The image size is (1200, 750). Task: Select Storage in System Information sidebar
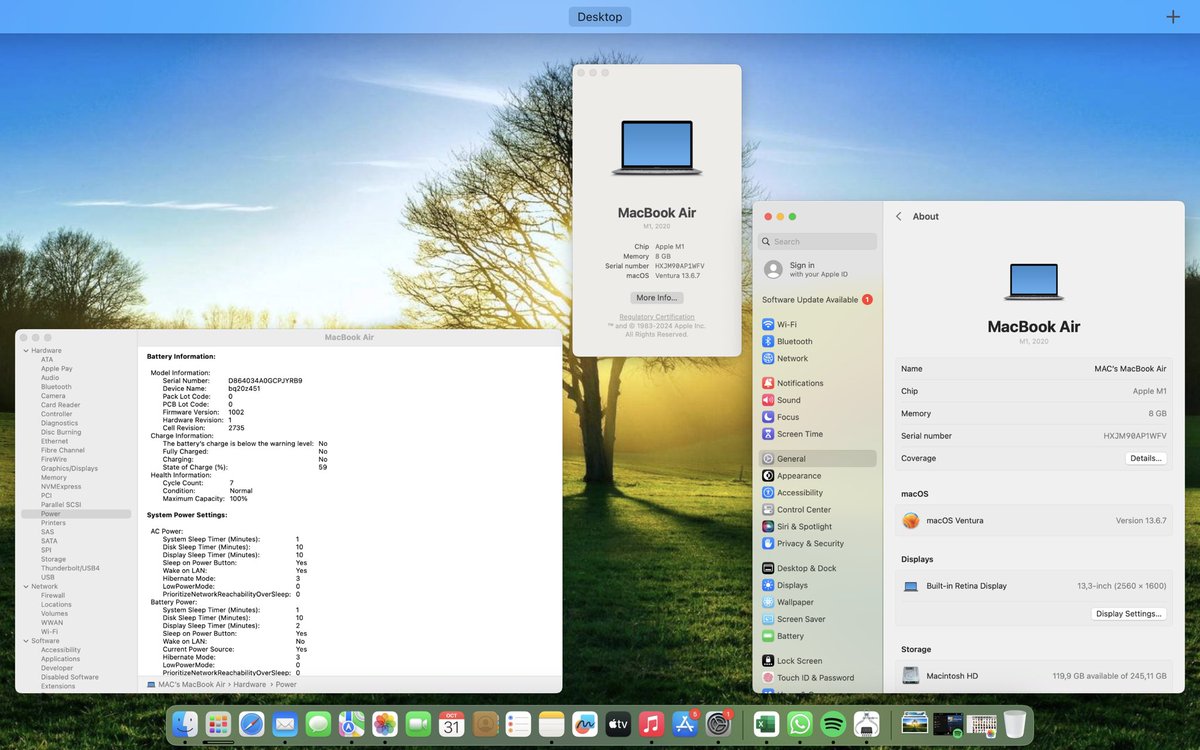(x=53, y=559)
